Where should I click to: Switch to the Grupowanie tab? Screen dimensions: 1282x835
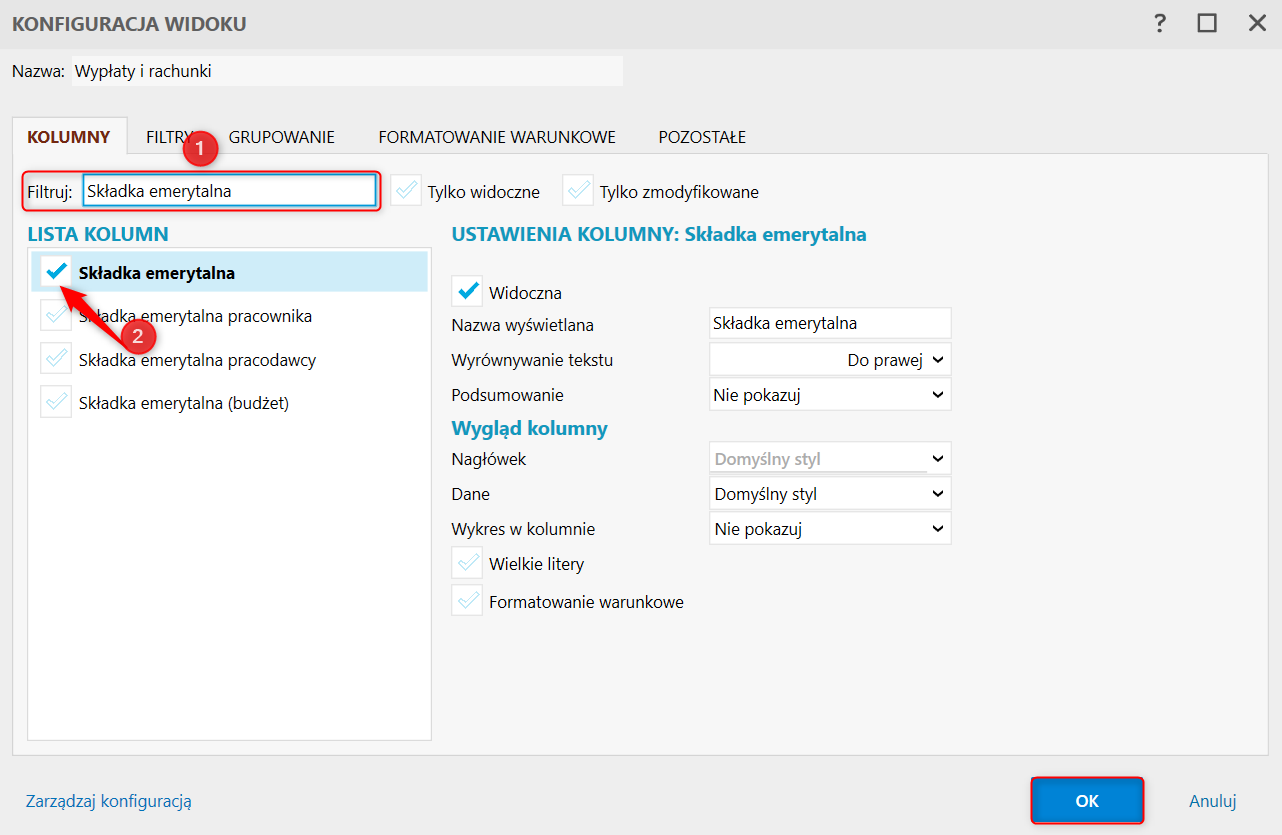[x=281, y=137]
